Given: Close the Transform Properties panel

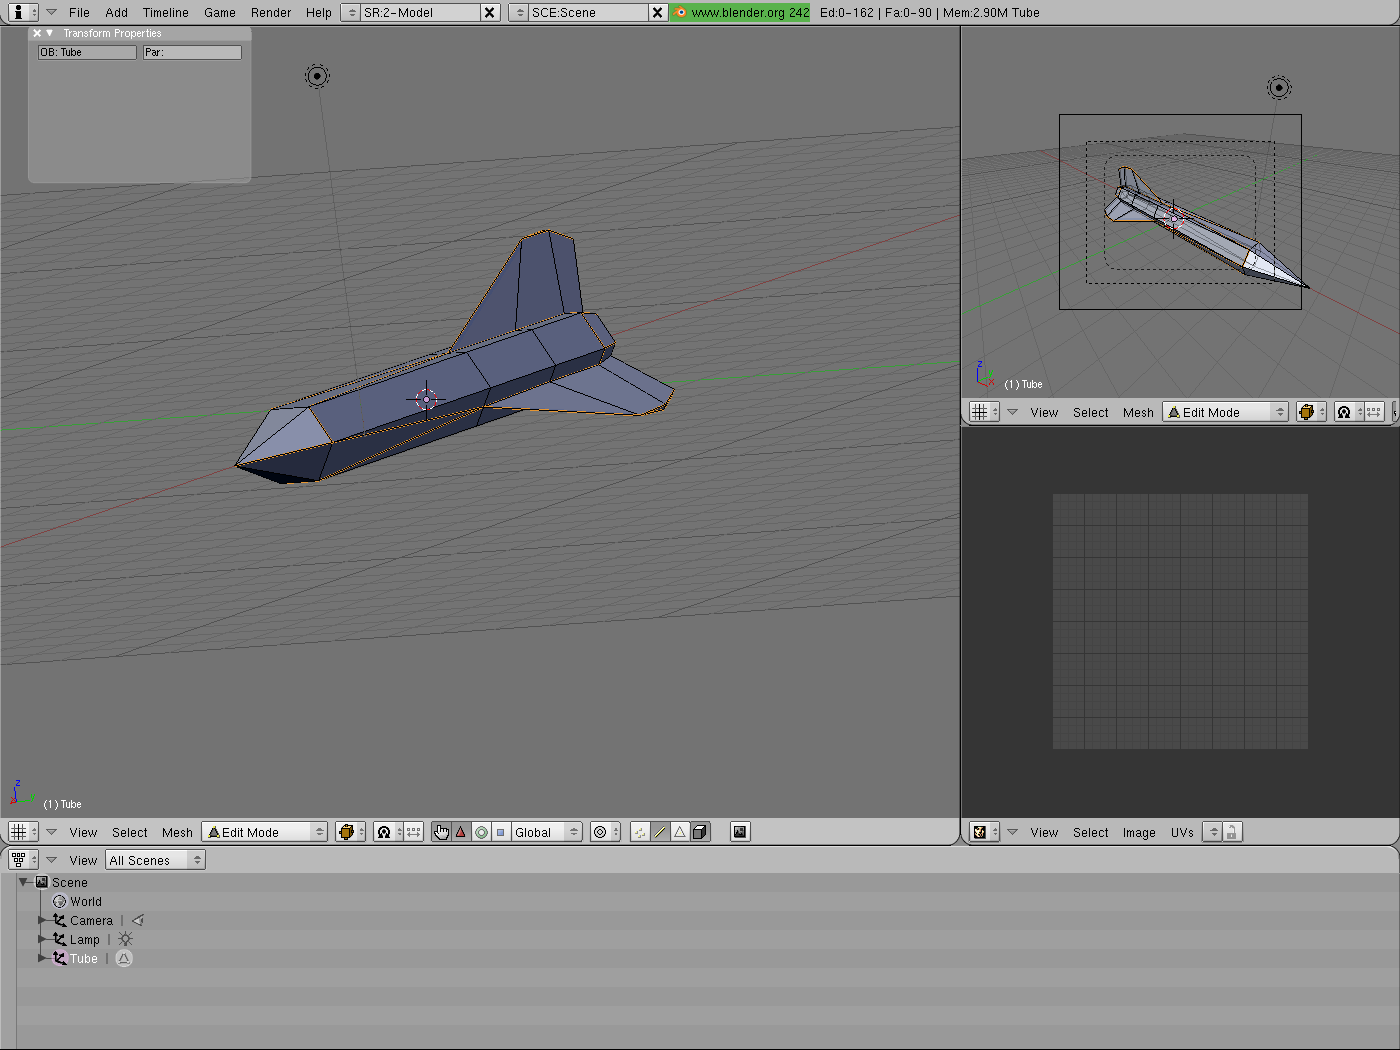Looking at the screenshot, I should [x=37, y=33].
